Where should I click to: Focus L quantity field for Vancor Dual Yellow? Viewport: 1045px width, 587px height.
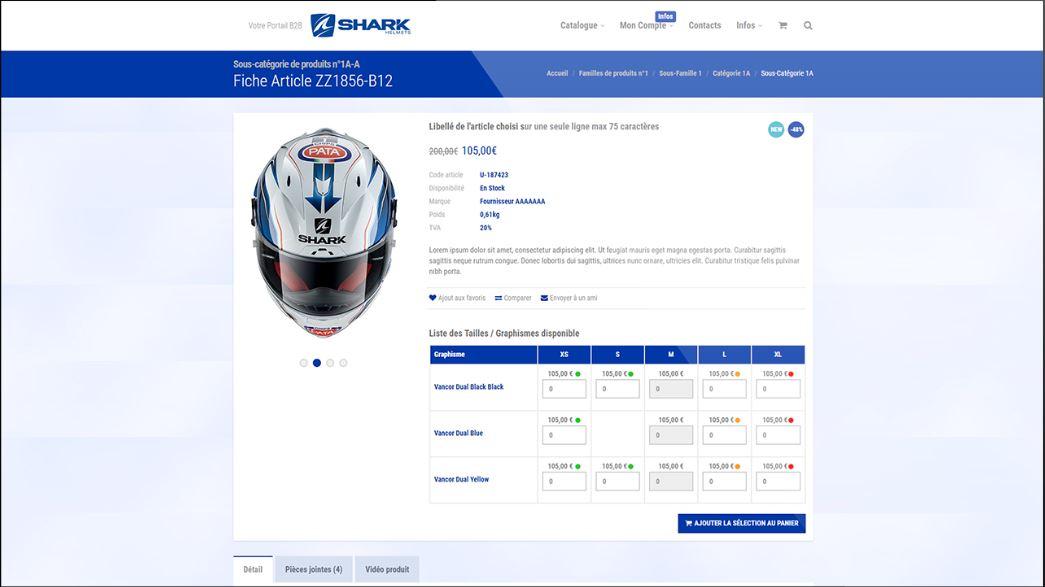coord(724,481)
